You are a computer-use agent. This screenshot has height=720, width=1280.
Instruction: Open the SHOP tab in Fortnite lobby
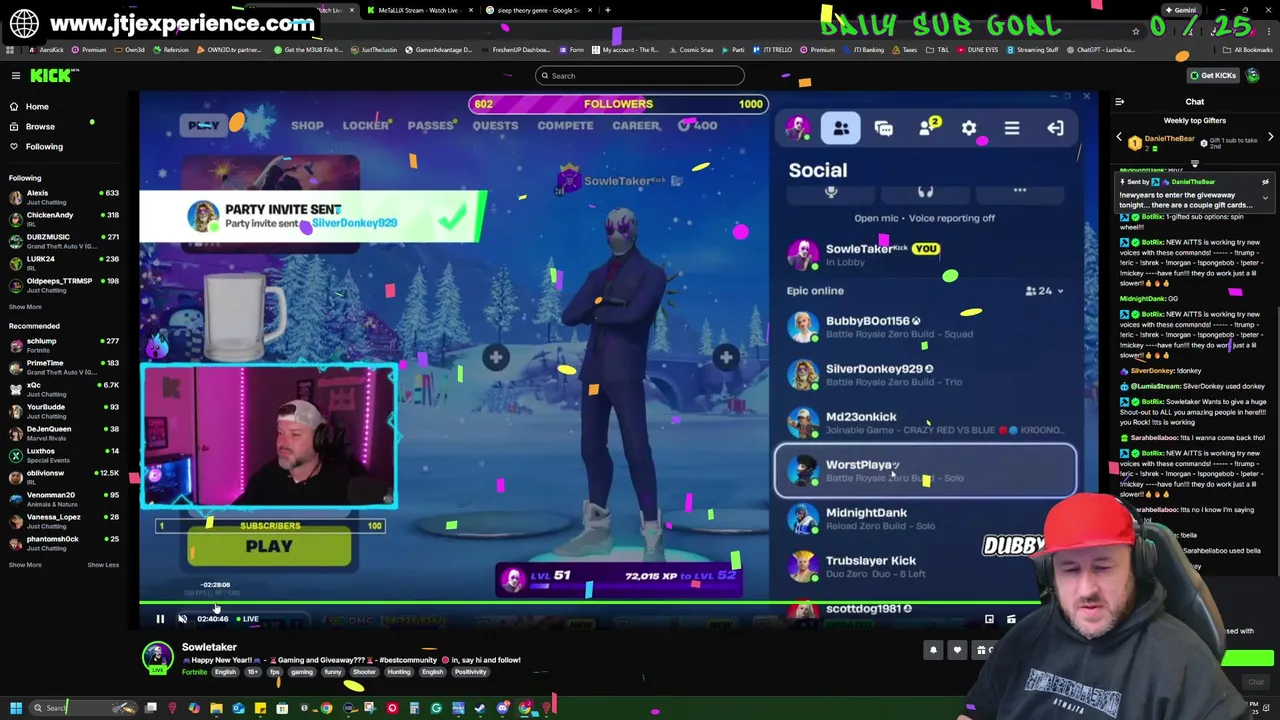point(307,126)
